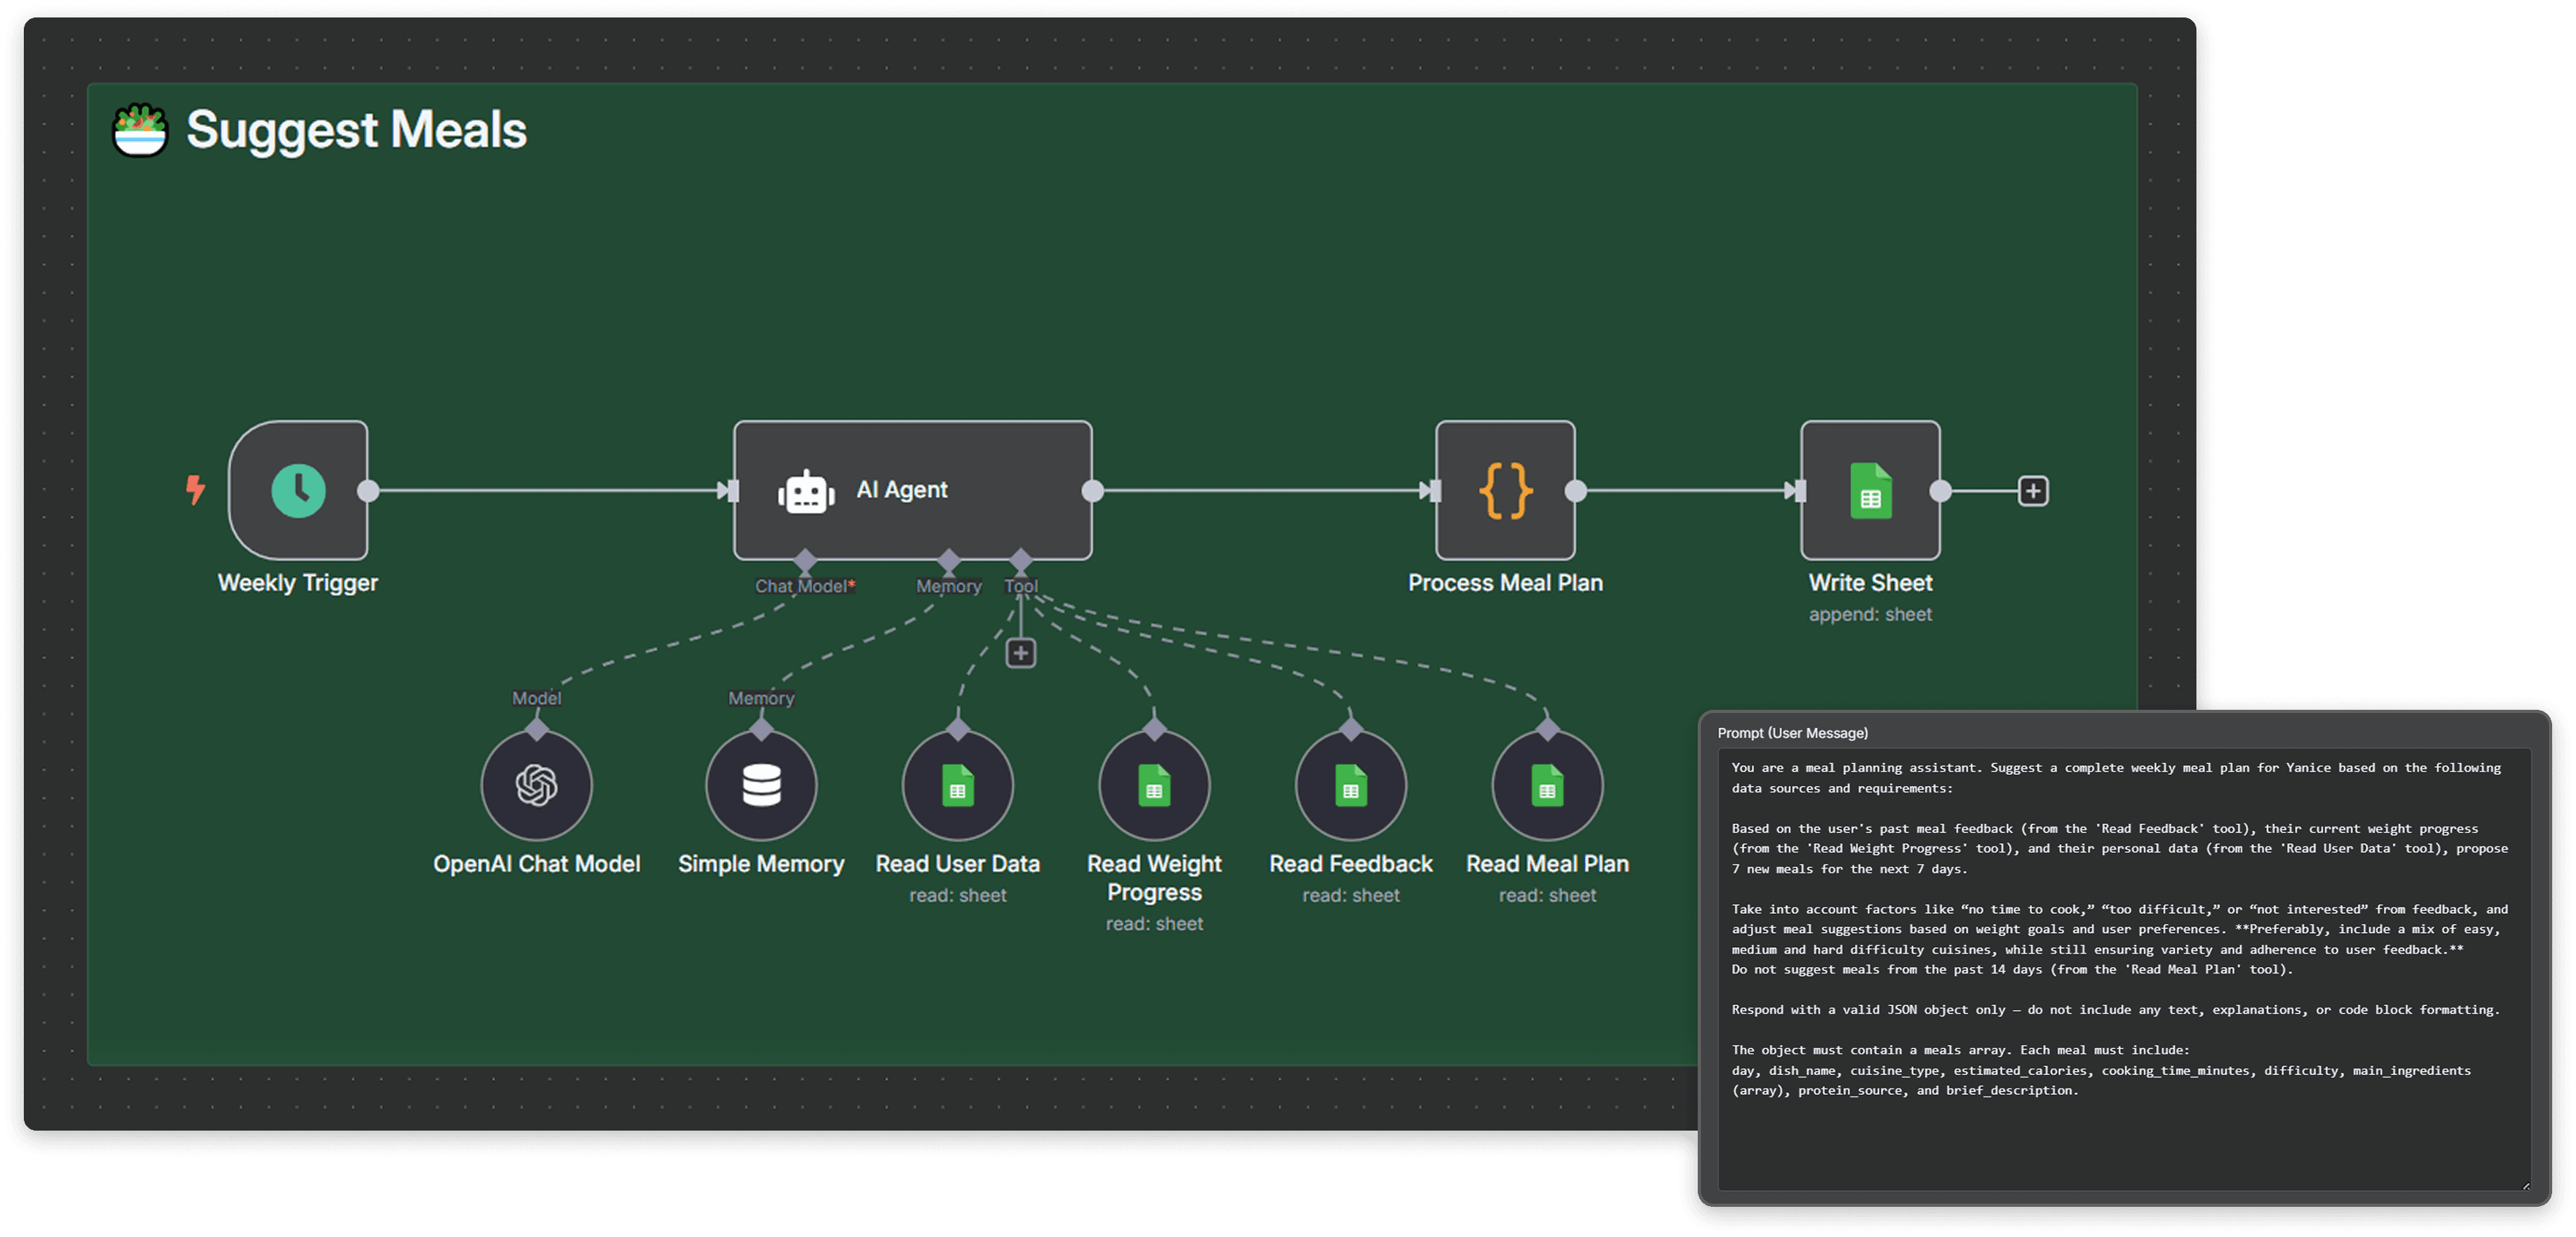Select the Read Weight Progress node
2576x1237 pixels.
[x=1154, y=785]
